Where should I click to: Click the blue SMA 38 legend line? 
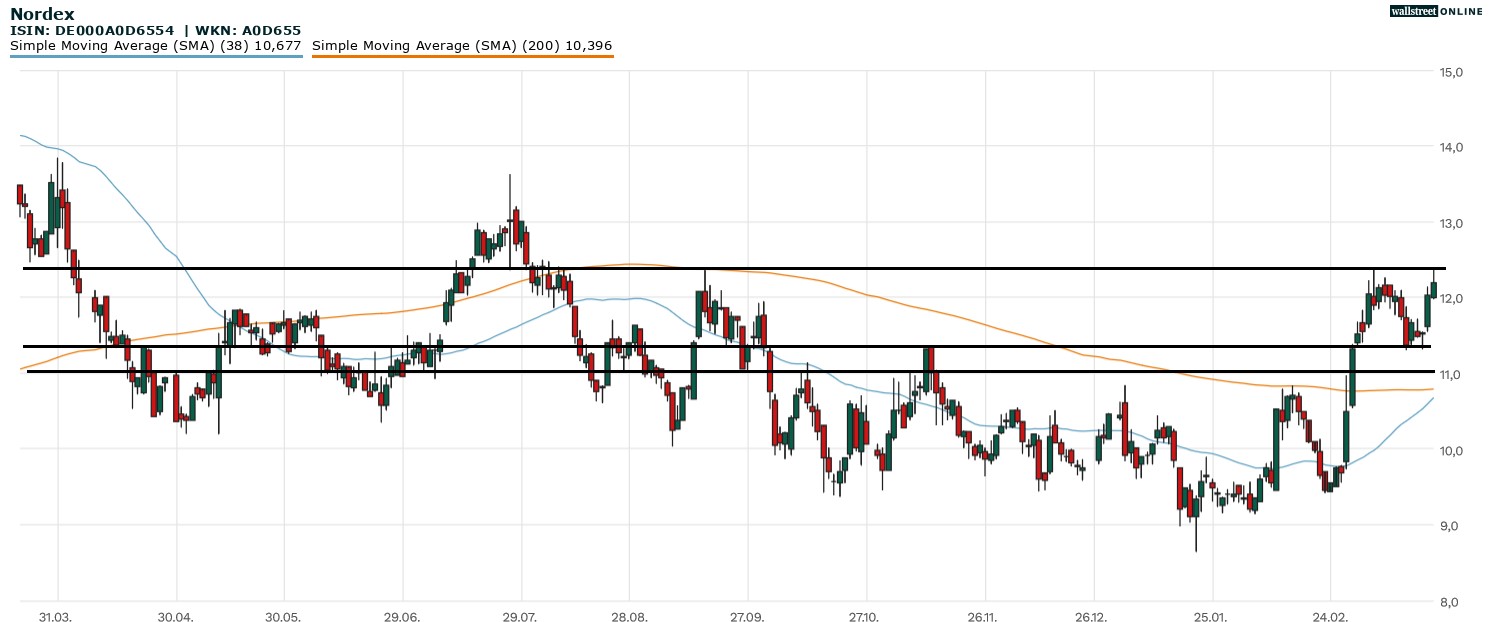[156, 56]
